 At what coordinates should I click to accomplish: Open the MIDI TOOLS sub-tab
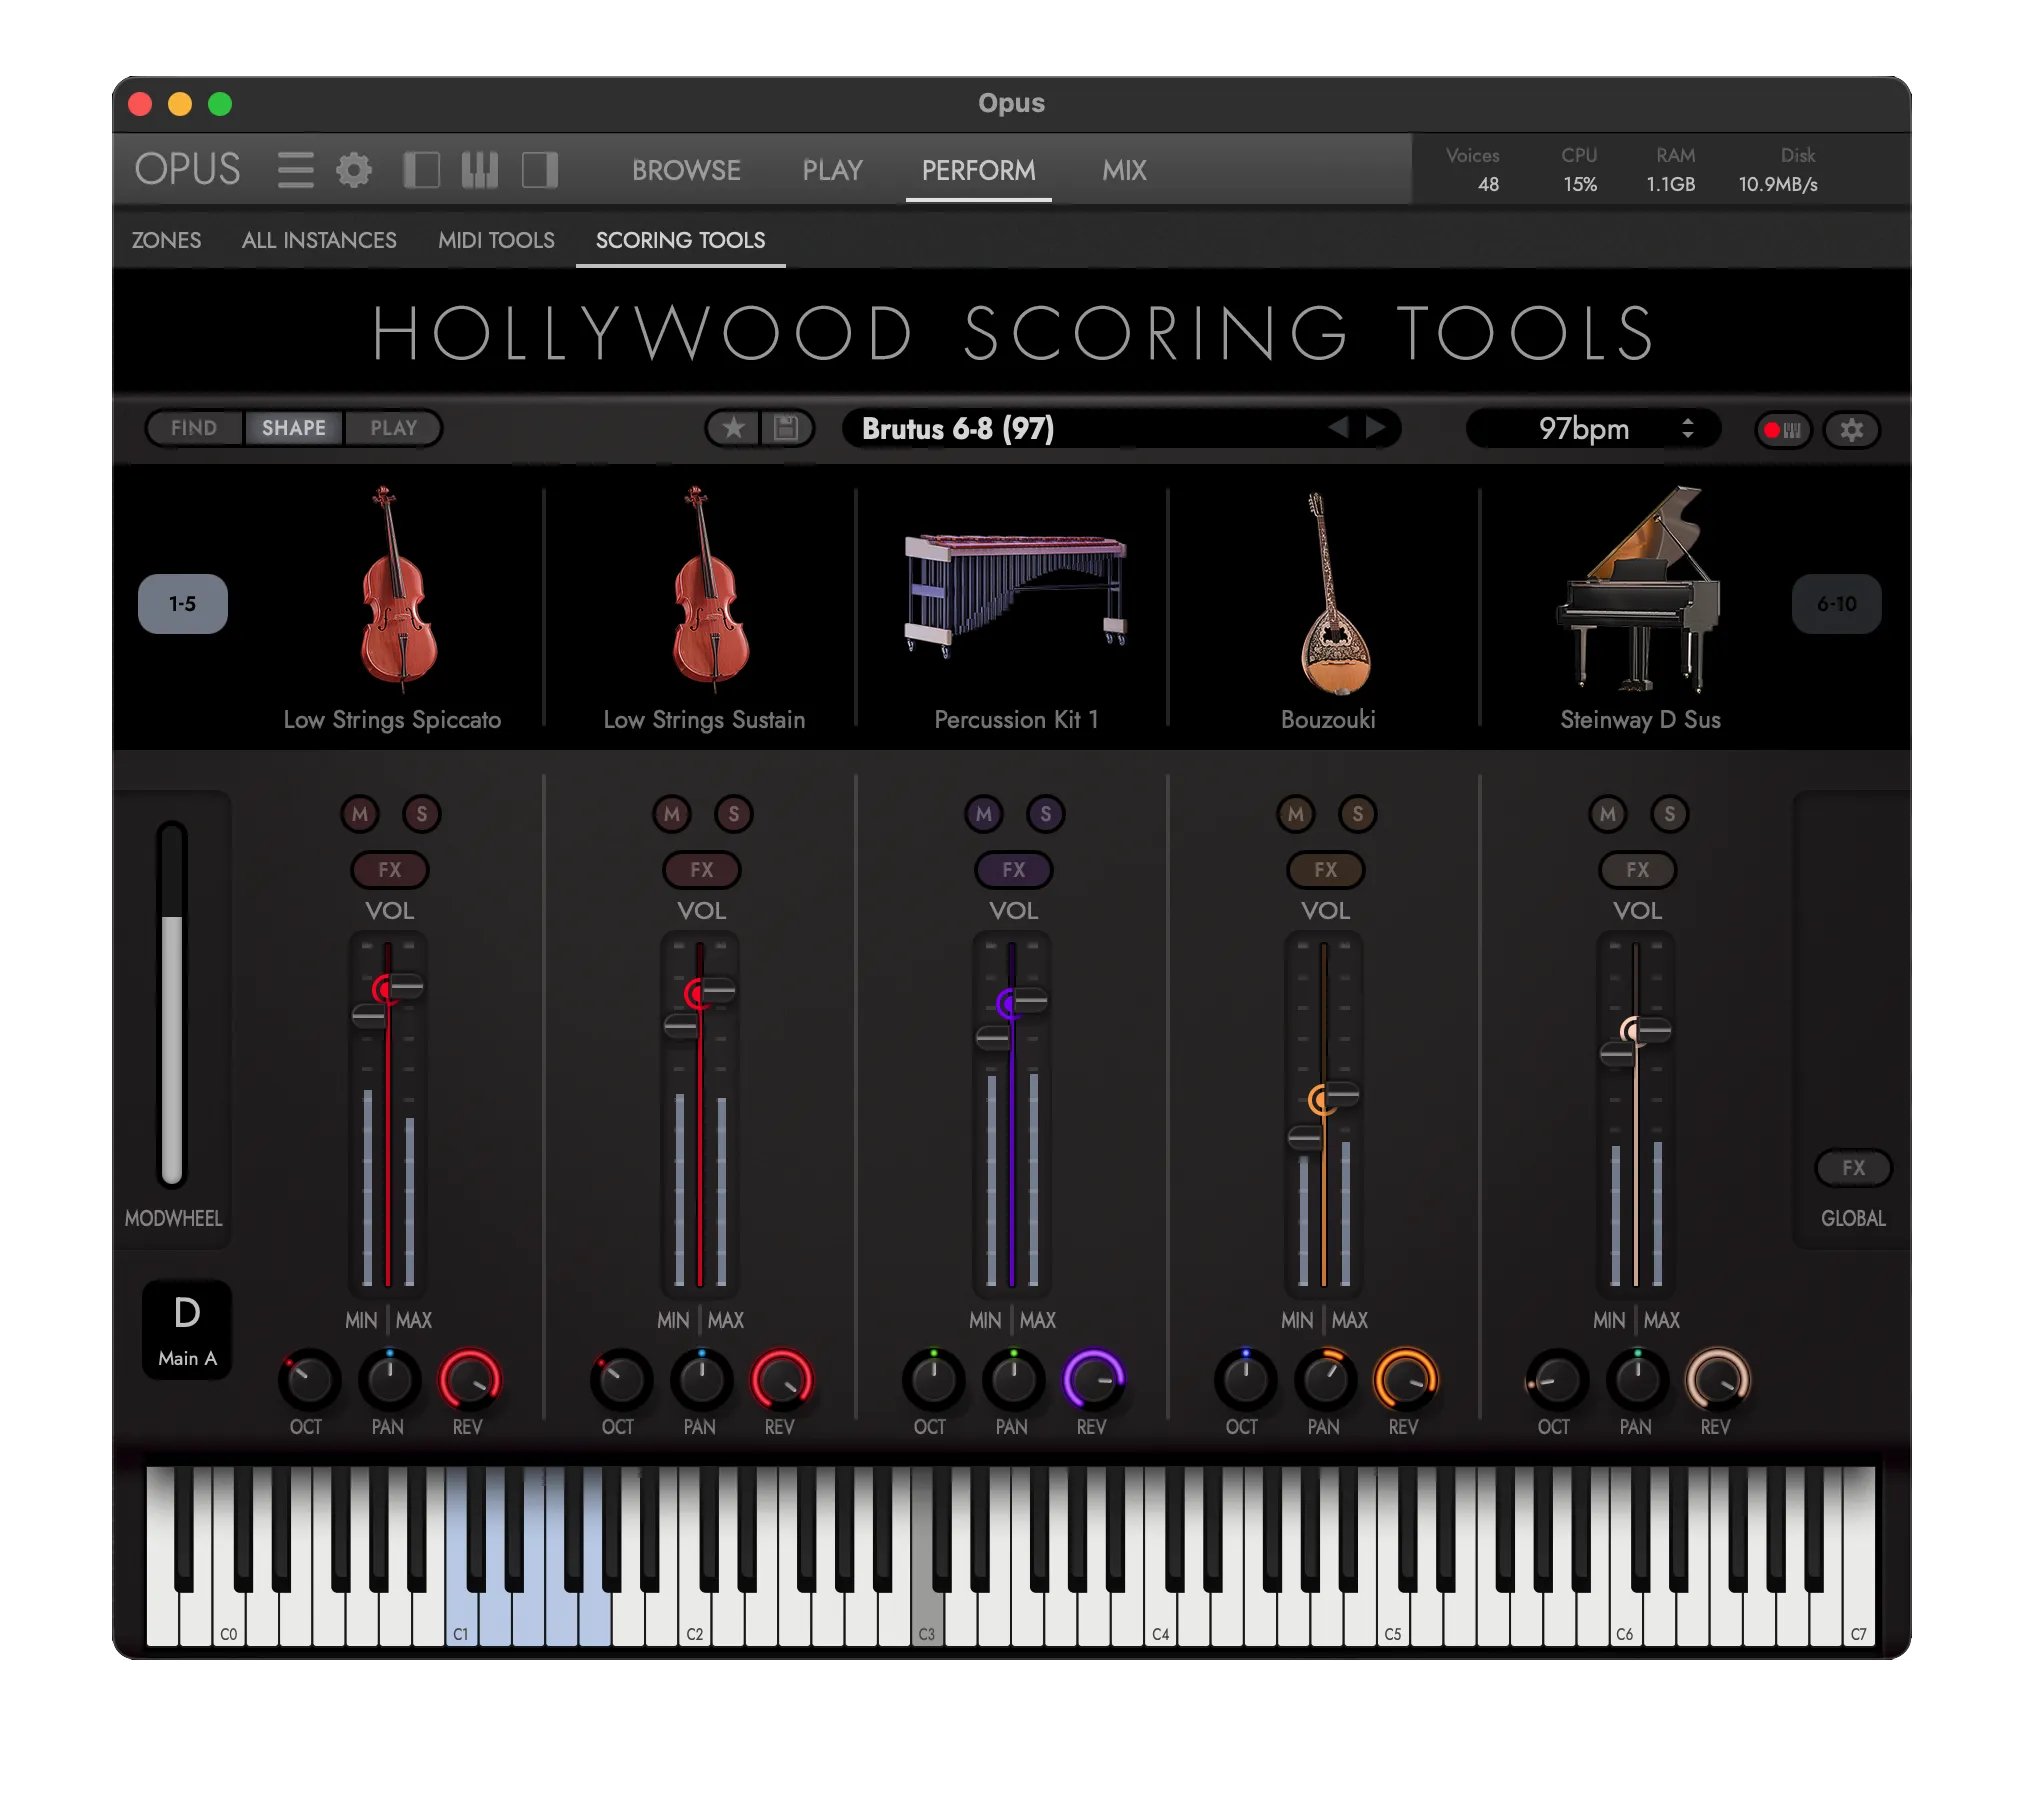496,240
